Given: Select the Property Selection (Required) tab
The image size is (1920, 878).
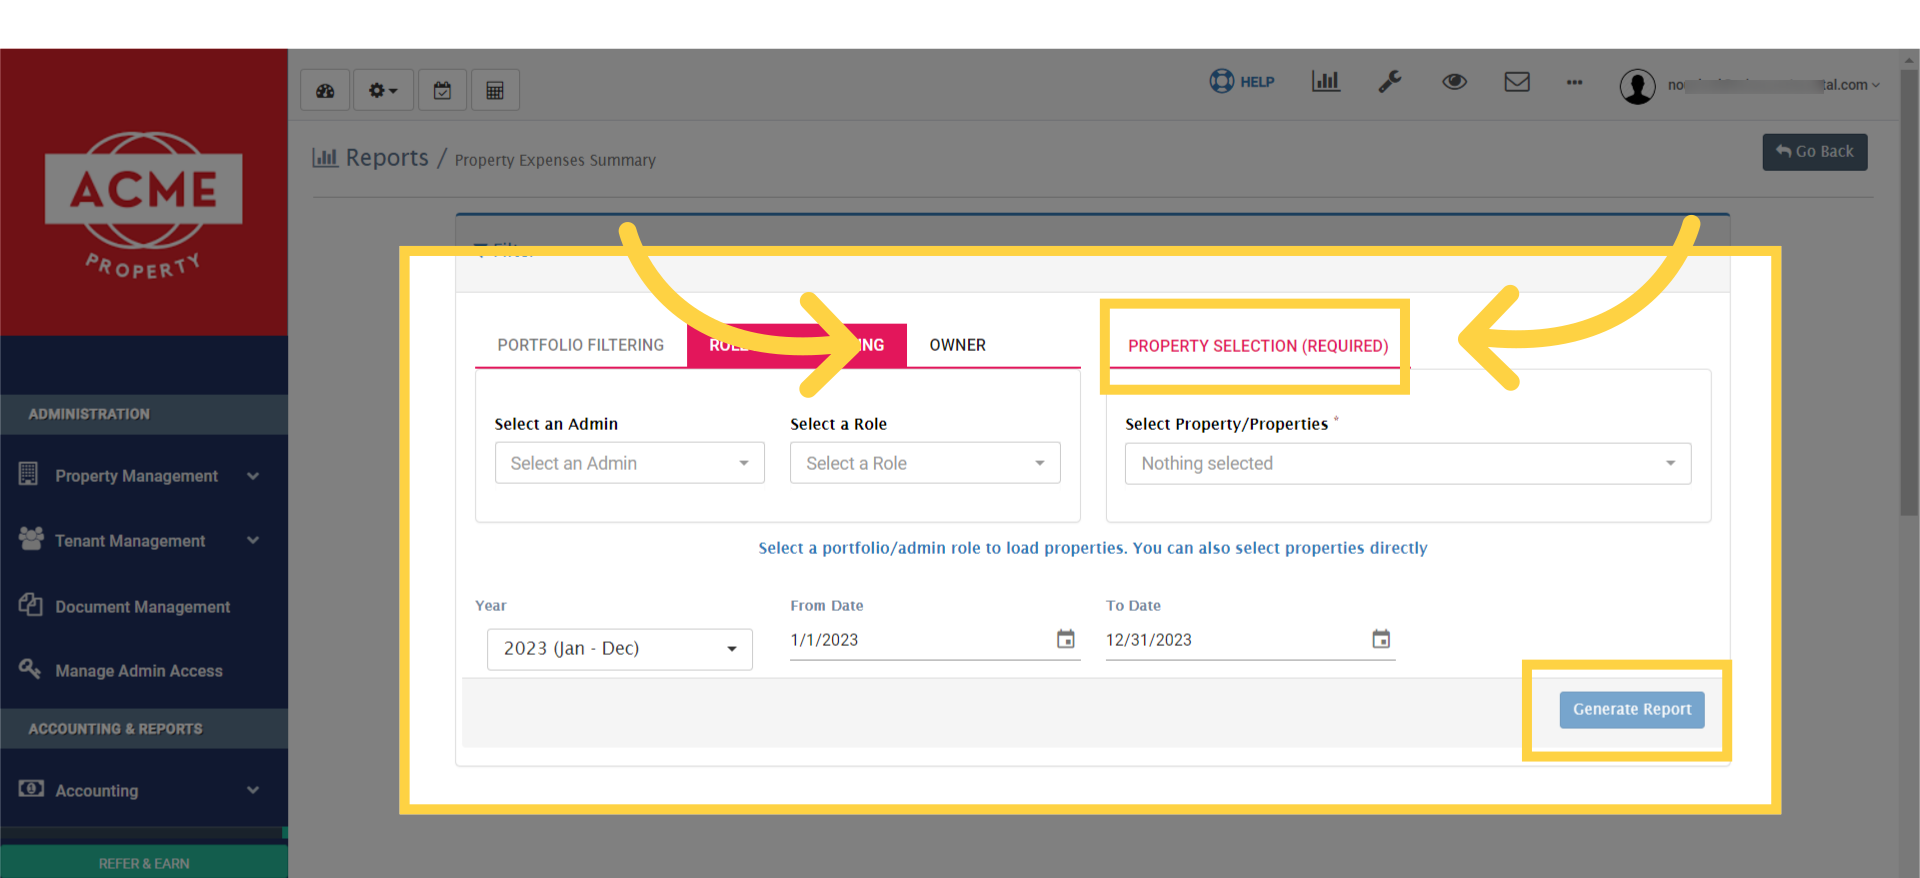Looking at the screenshot, I should [1258, 346].
